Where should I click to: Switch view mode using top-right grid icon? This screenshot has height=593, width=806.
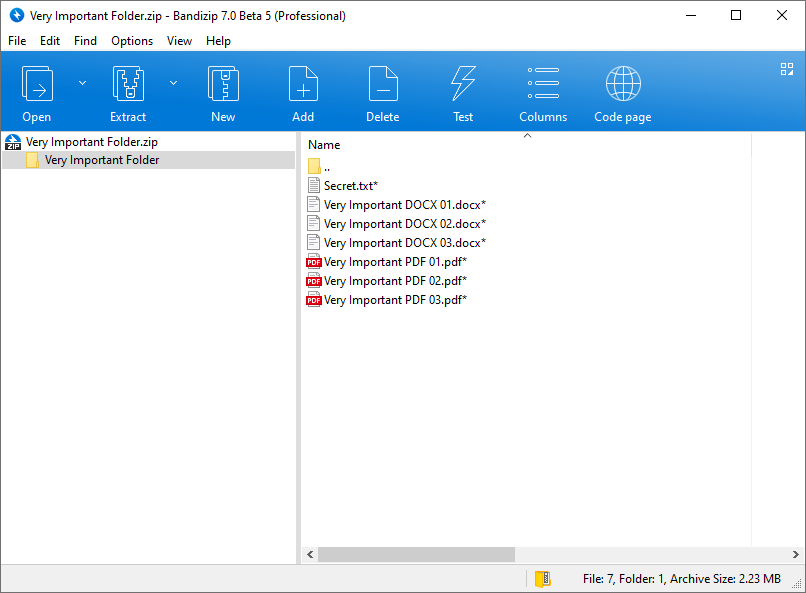click(786, 69)
